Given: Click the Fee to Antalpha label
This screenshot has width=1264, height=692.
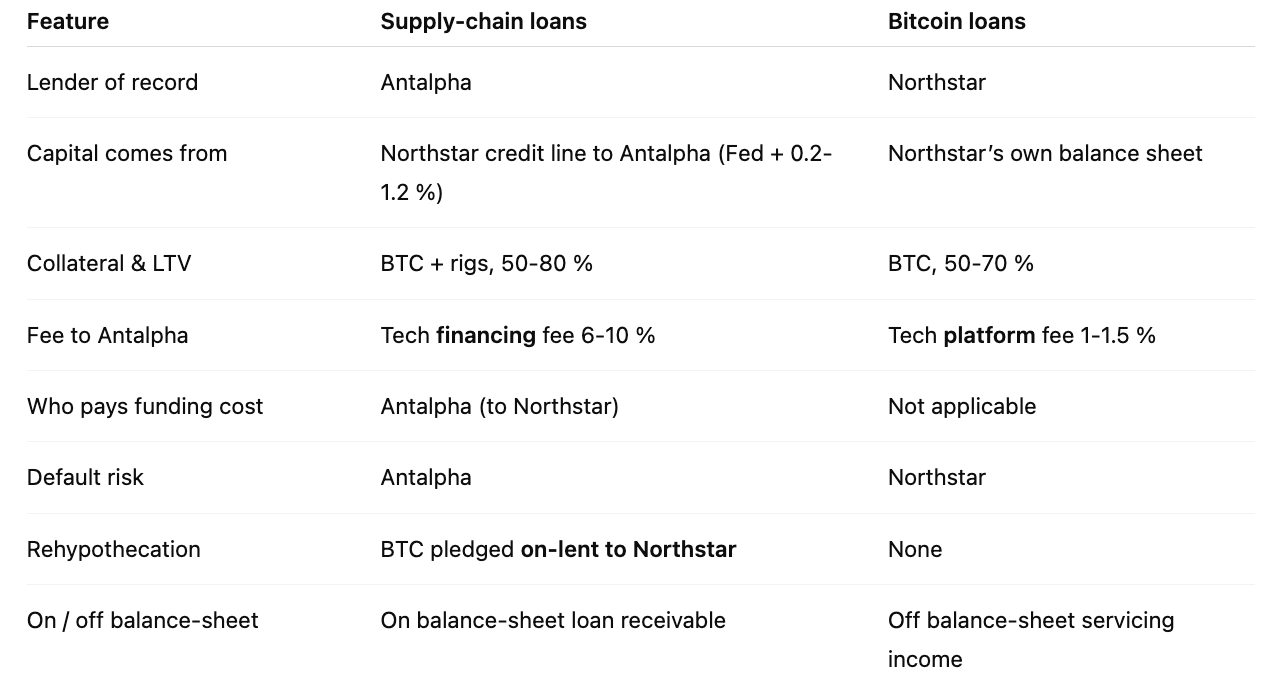Looking at the screenshot, I should click(x=107, y=335).
